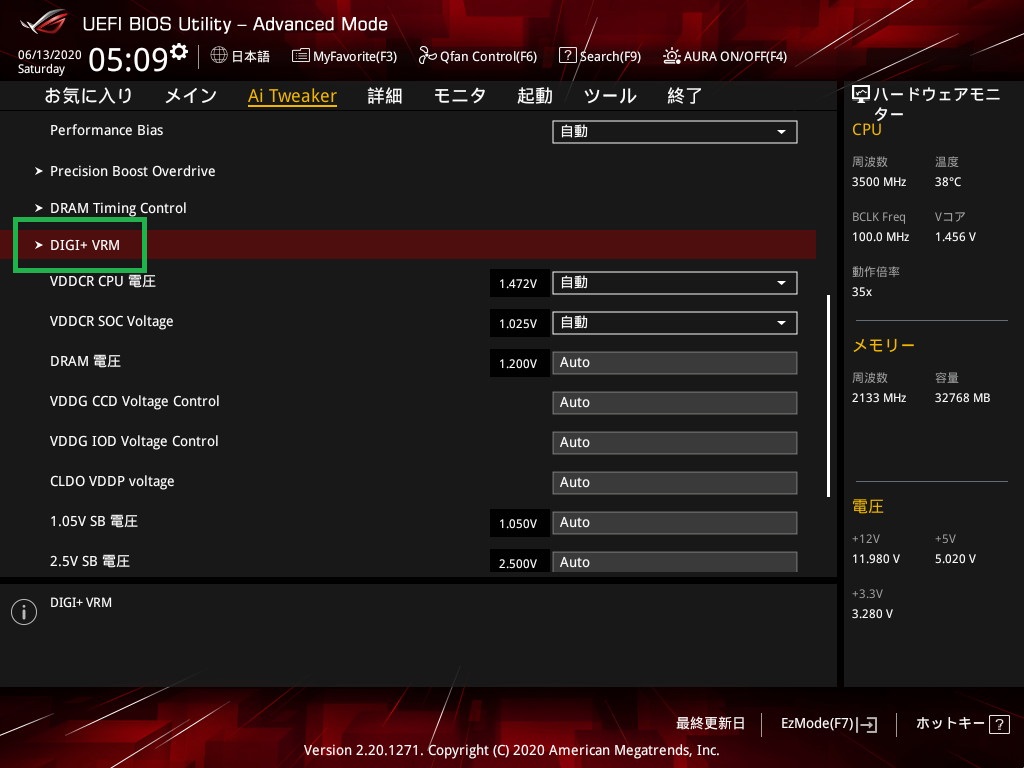Screen dimensions: 1024x768
Task: Click the Qfan Control fan icon
Action: click(427, 56)
